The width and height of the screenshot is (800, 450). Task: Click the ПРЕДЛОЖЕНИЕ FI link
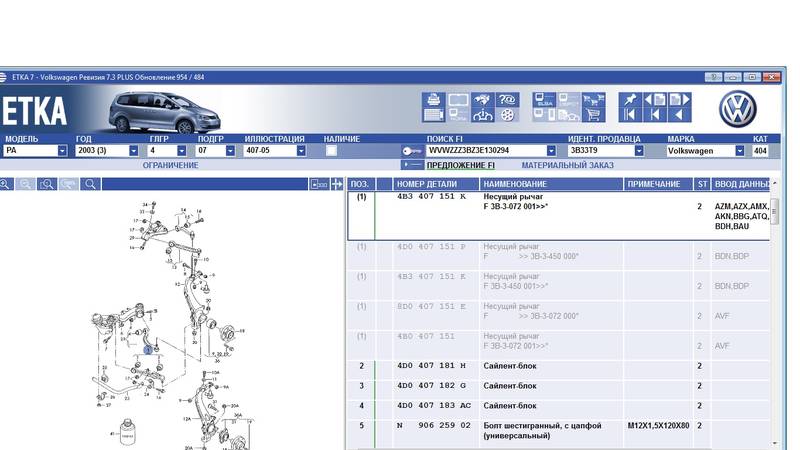pos(461,165)
